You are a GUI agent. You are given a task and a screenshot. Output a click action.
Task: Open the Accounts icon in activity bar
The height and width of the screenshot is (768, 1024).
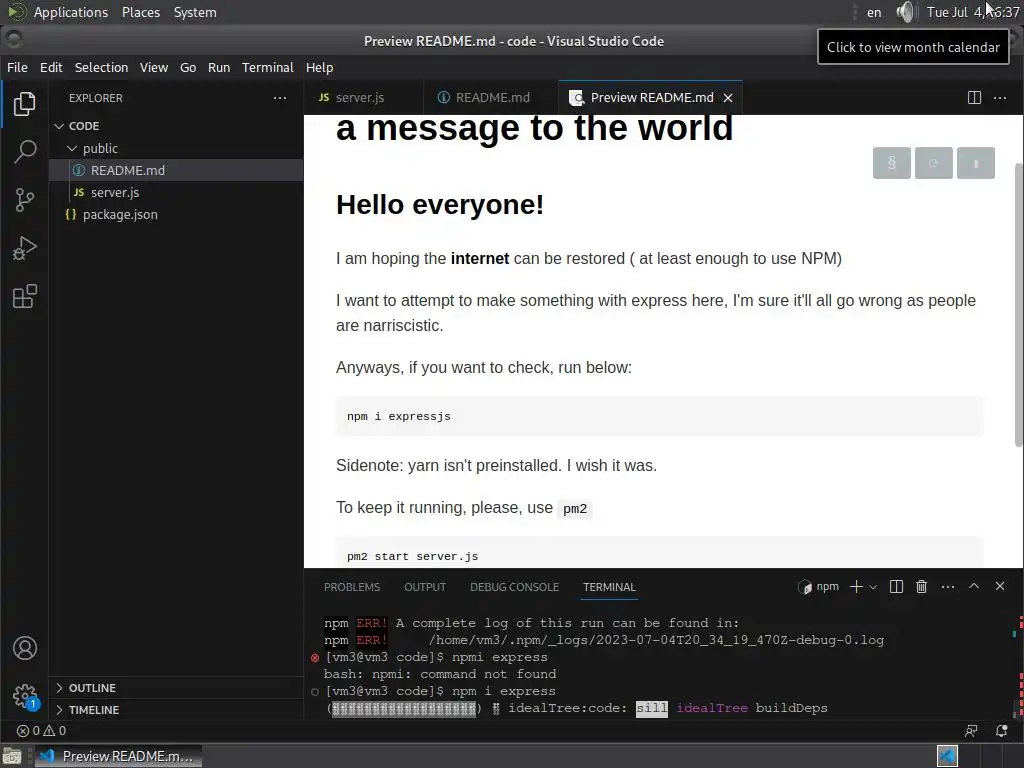[x=24, y=648]
